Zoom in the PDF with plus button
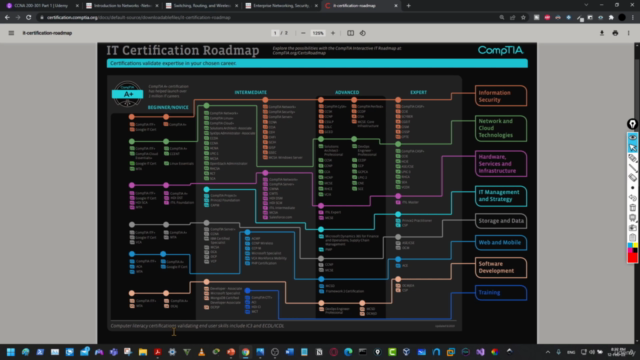This screenshot has height=360, width=640. [x=333, y=33]
